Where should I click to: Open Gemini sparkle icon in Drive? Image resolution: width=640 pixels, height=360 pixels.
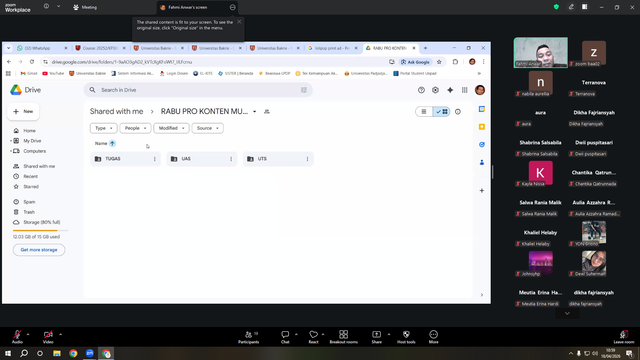click(450, 90)
